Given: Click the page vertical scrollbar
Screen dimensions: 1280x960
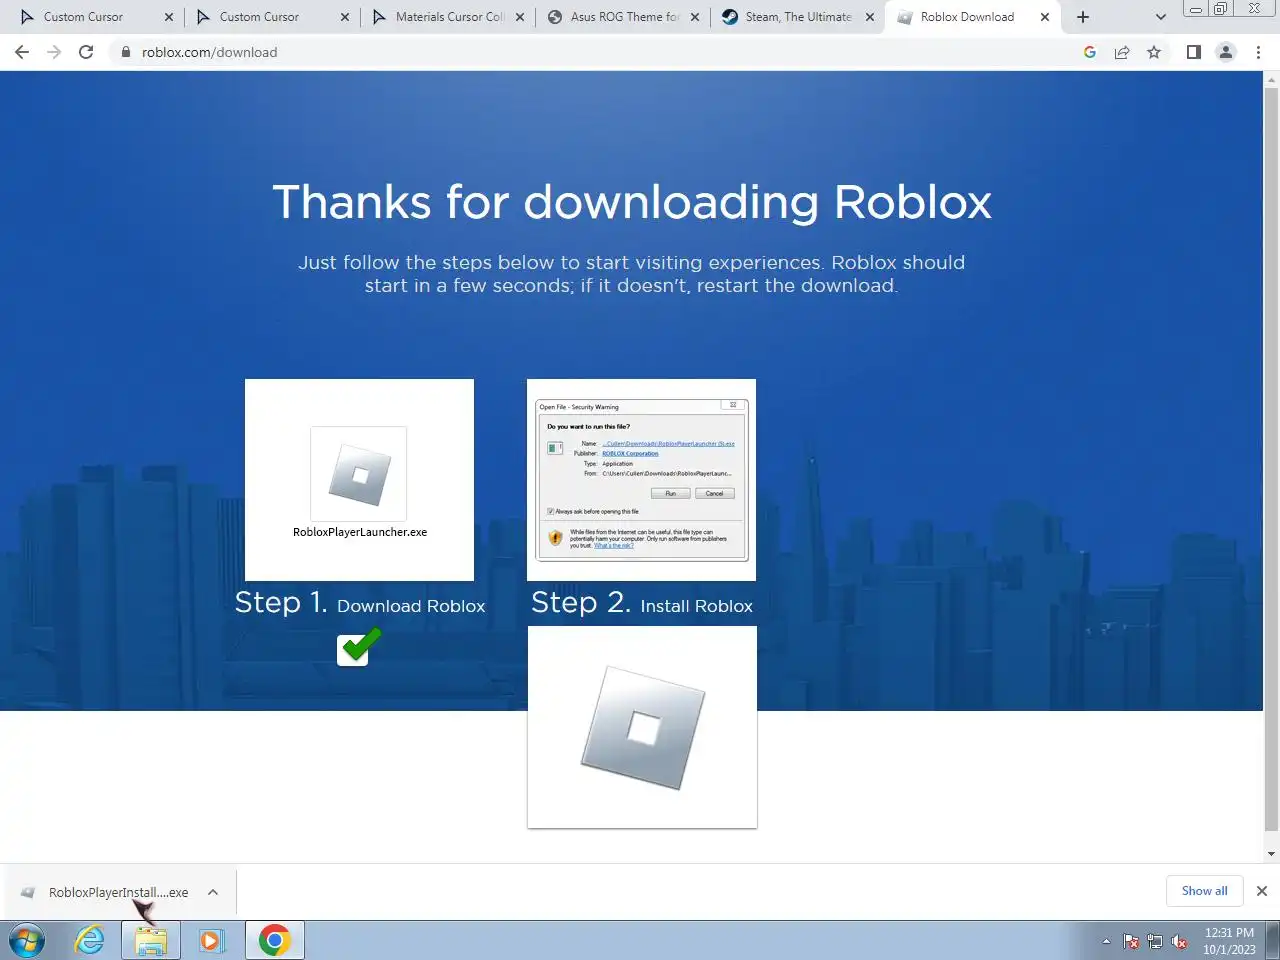Looking at the screenshot, I should click(1271, 460).
